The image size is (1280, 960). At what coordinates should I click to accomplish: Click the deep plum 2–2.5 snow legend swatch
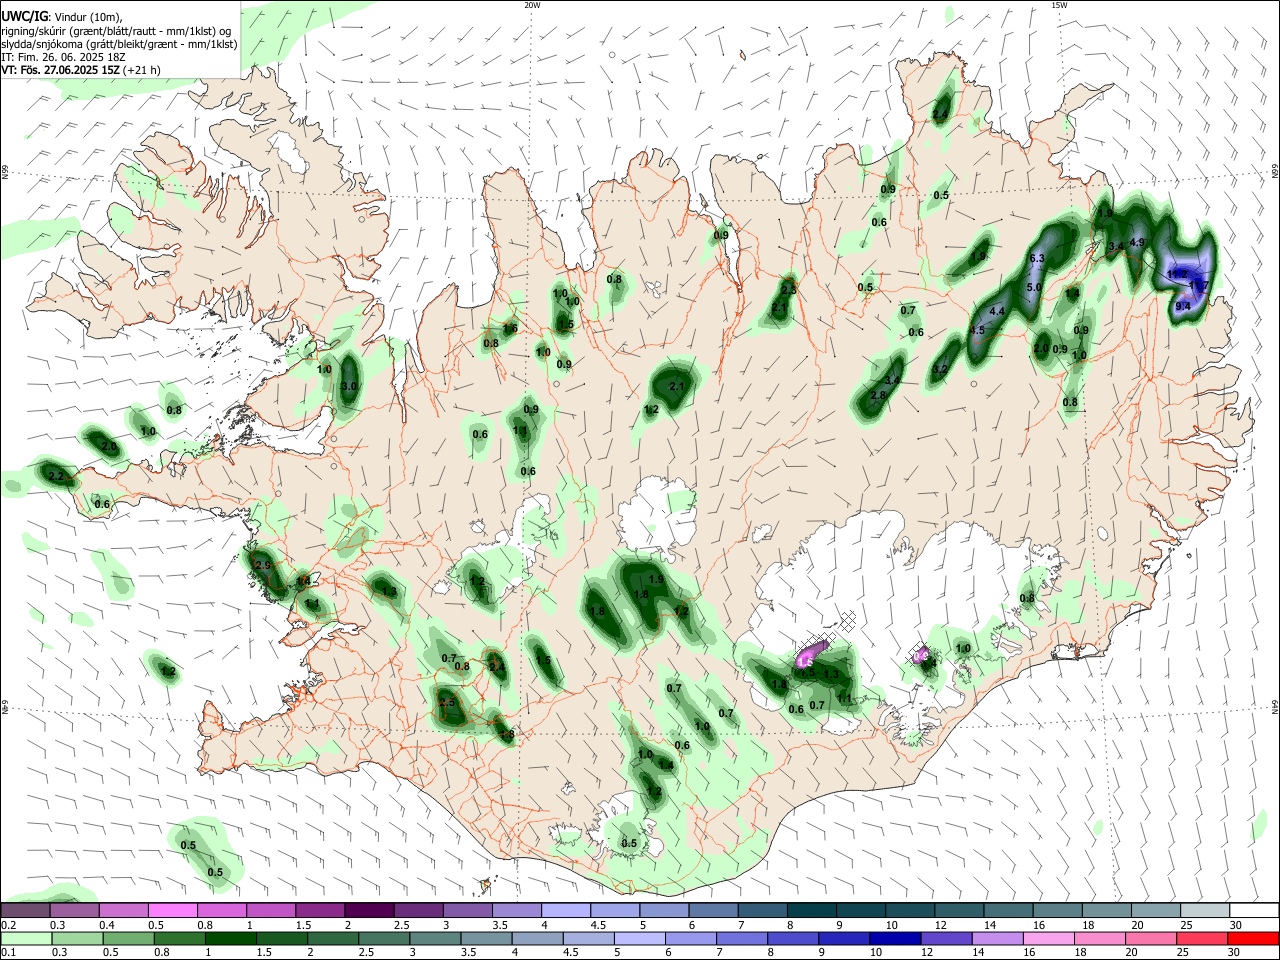[x=368, y=910]
